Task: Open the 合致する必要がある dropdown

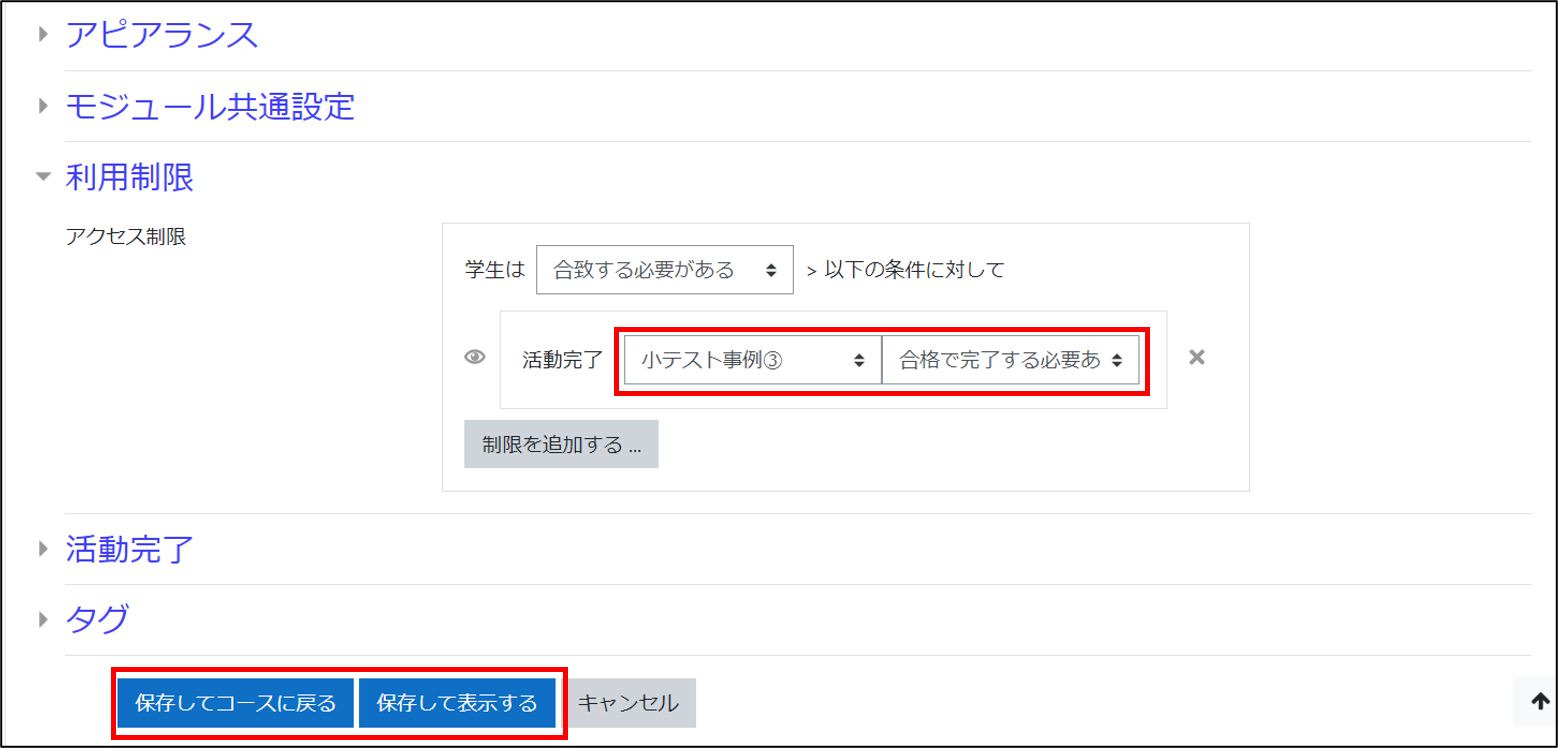Action: 665,269
